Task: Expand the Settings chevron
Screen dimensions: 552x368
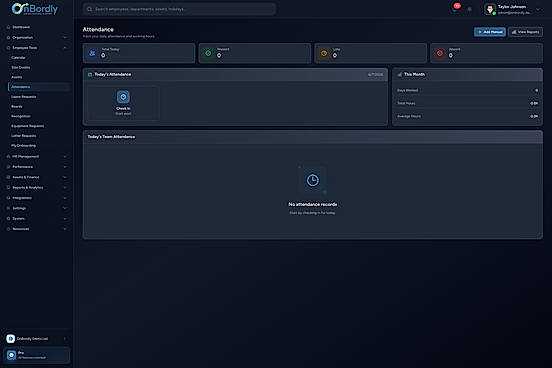Action: 65,208
